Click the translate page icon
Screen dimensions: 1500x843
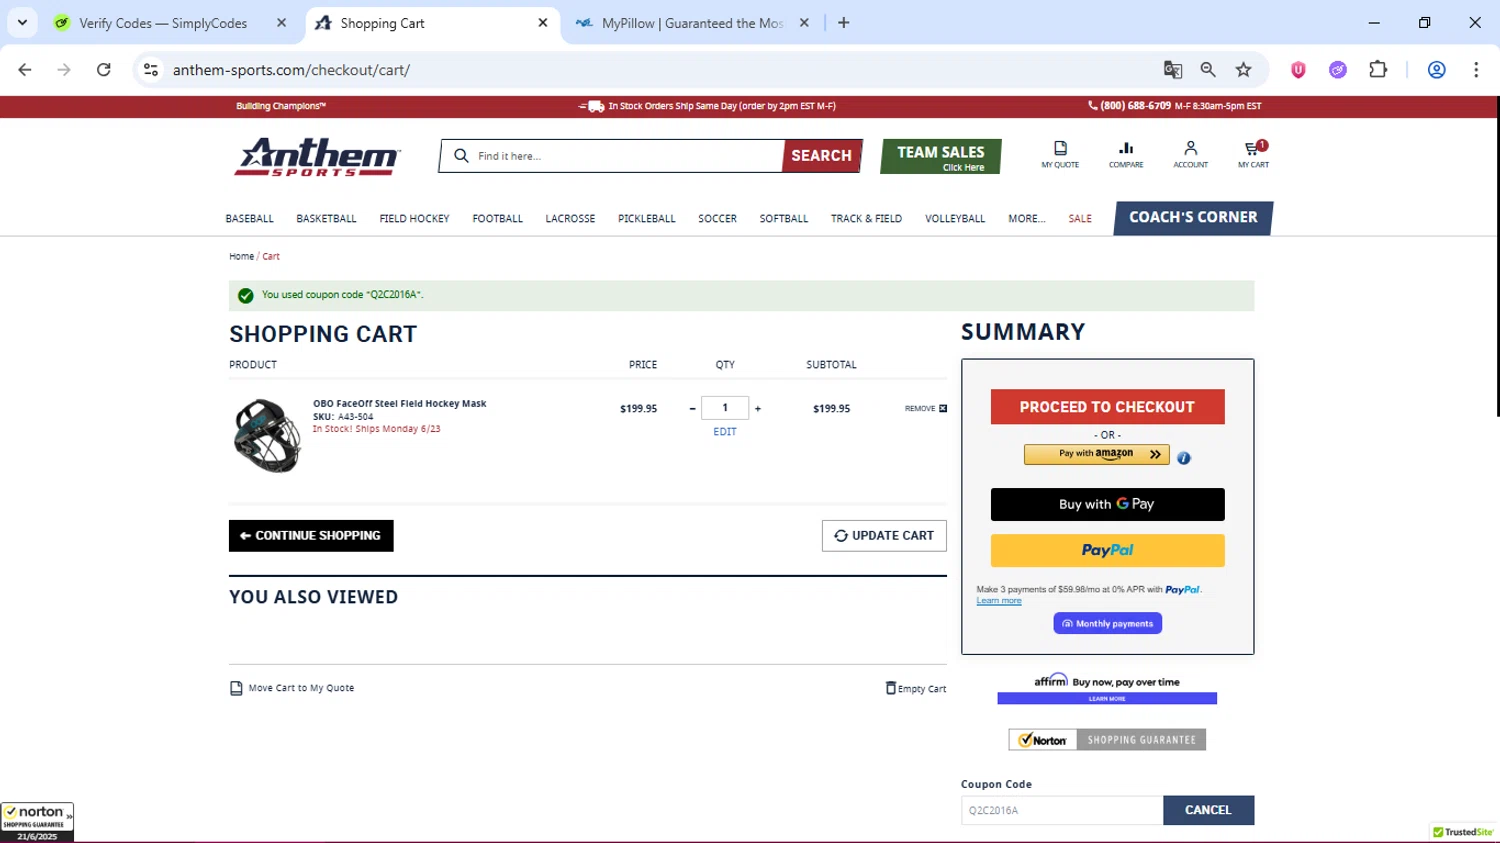tap(1173, 70)
